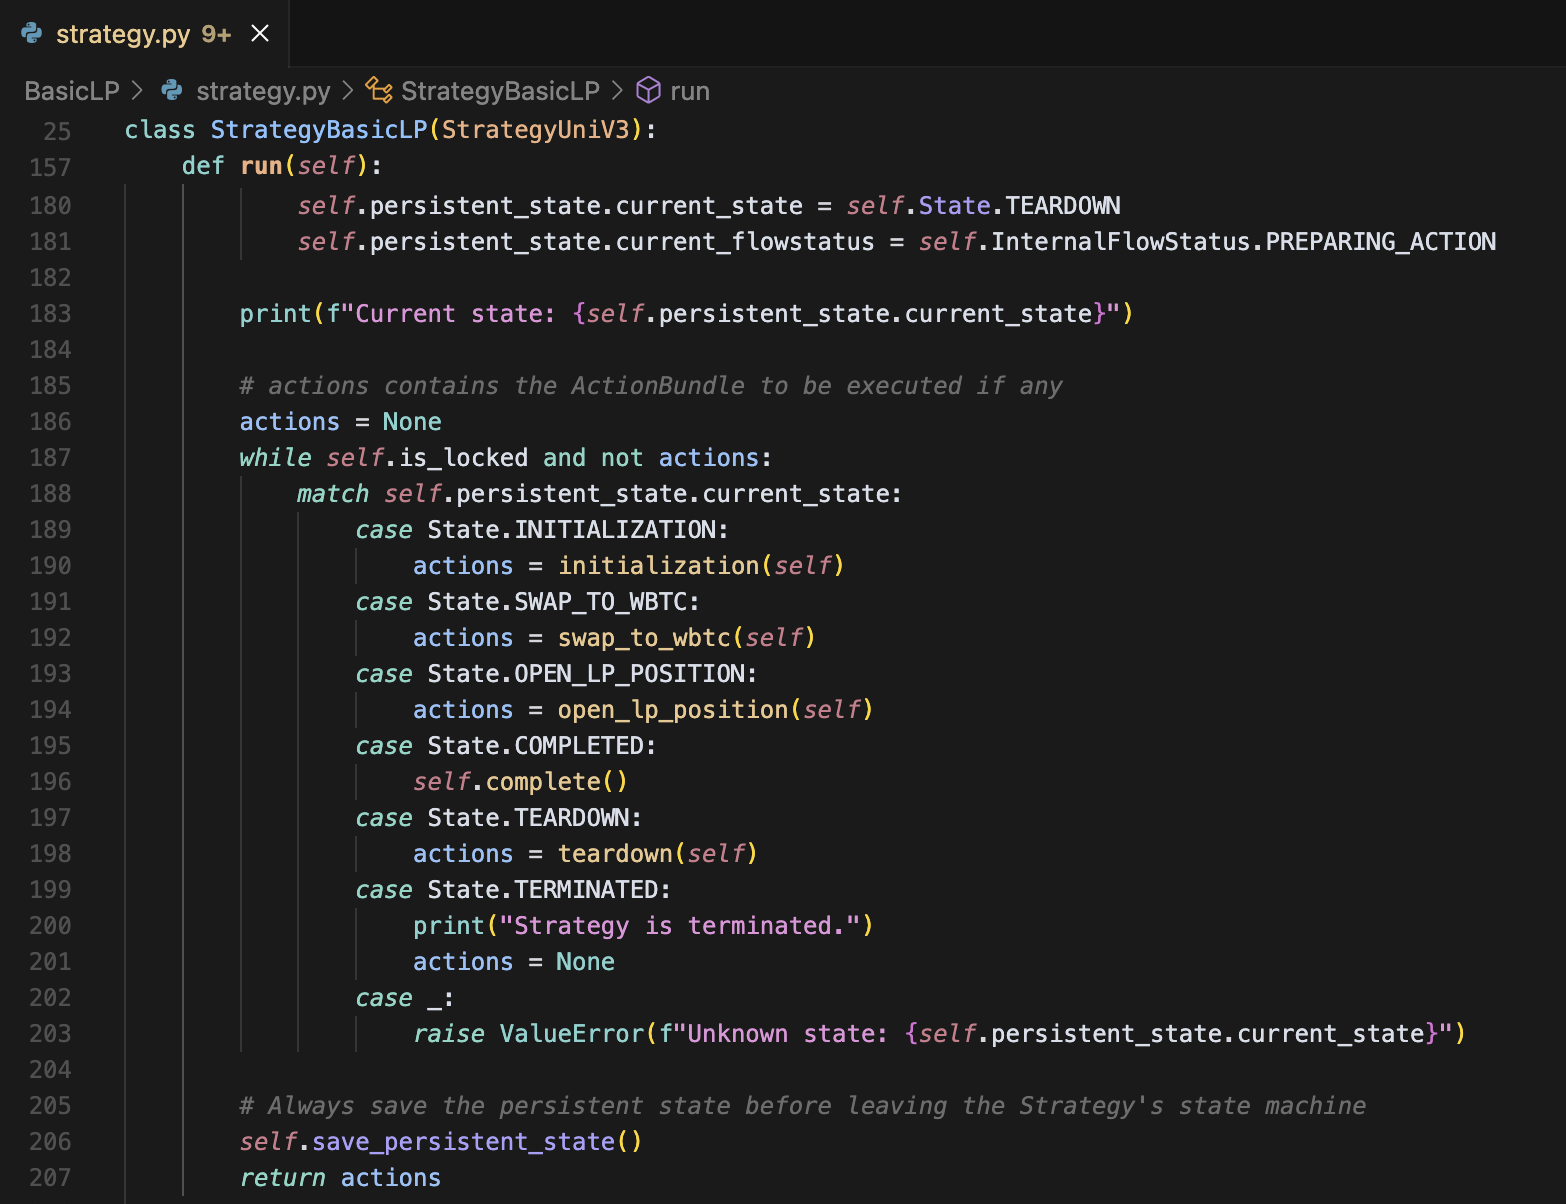Click State.OPEN_LP_POSITION case label

tap(586, 674)
